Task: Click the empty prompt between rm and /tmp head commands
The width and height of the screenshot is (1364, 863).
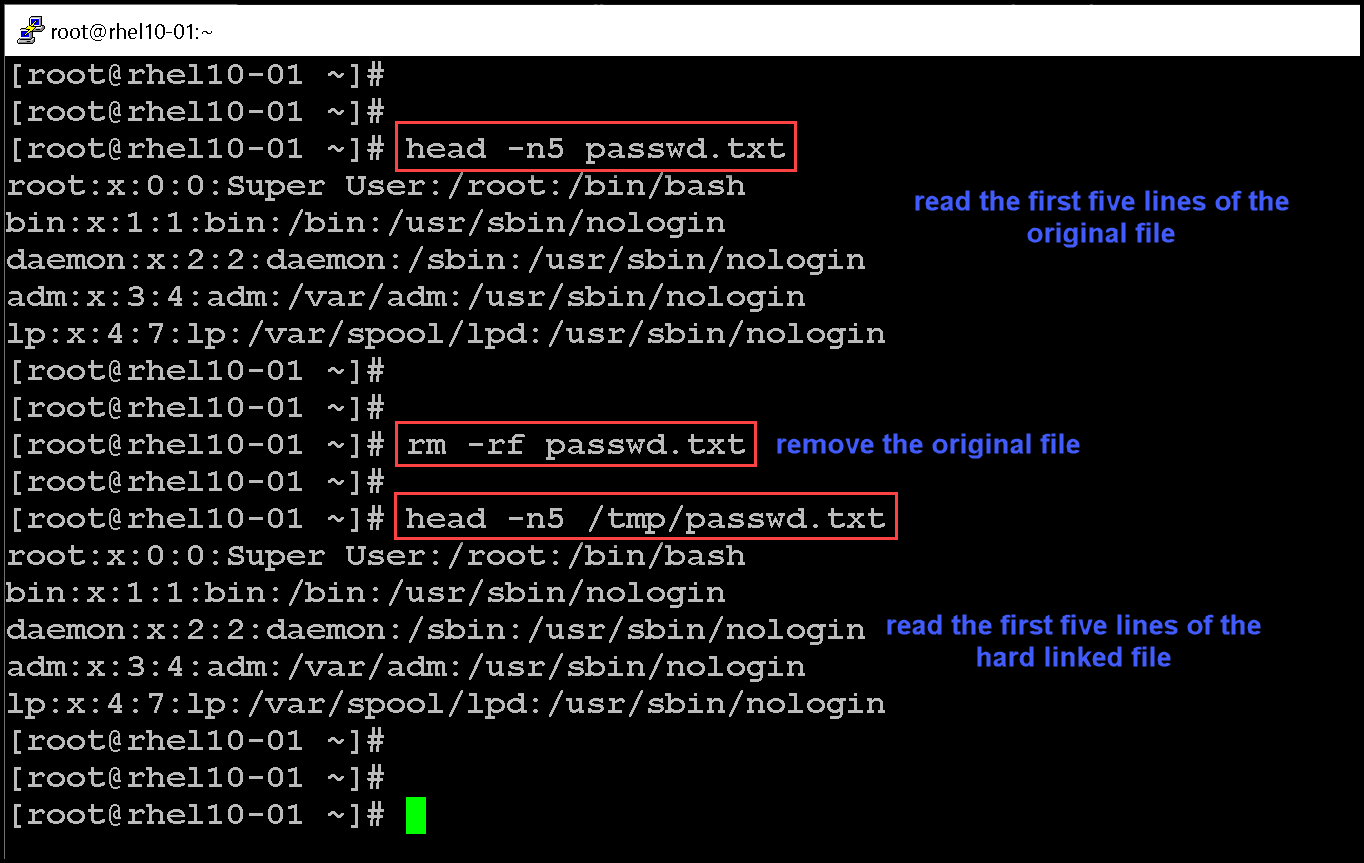Action: click(196, 482)
